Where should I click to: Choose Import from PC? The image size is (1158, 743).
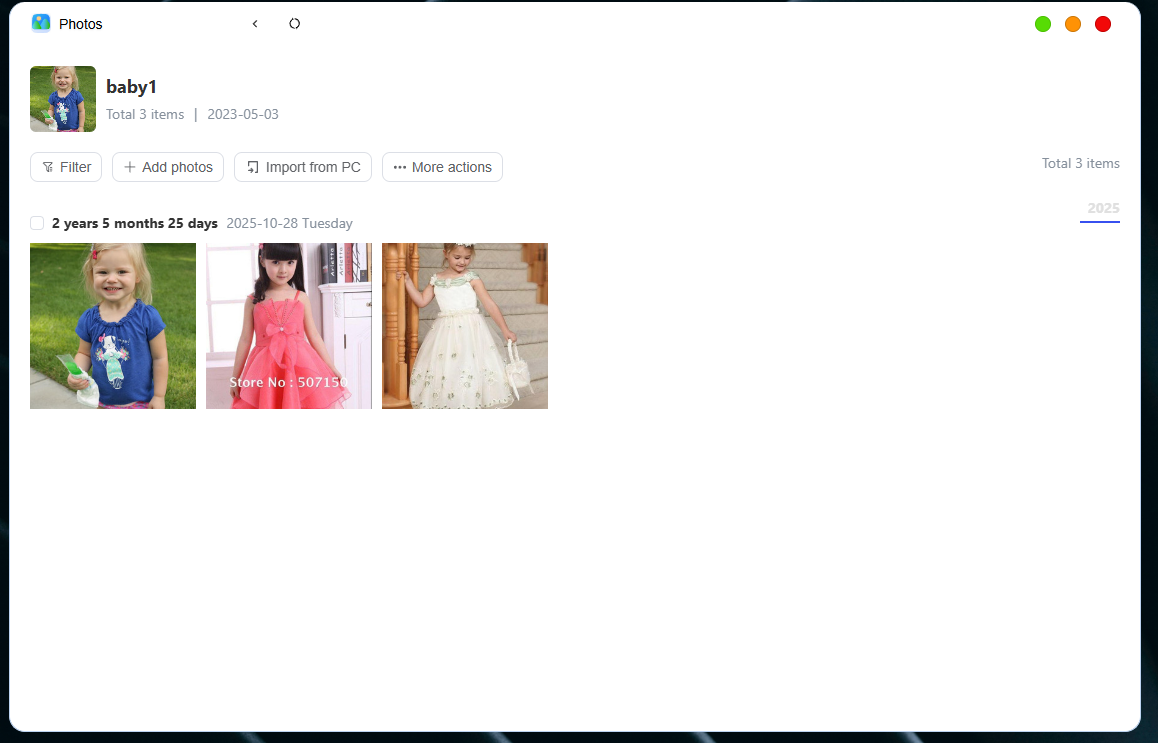click(303, 167)
